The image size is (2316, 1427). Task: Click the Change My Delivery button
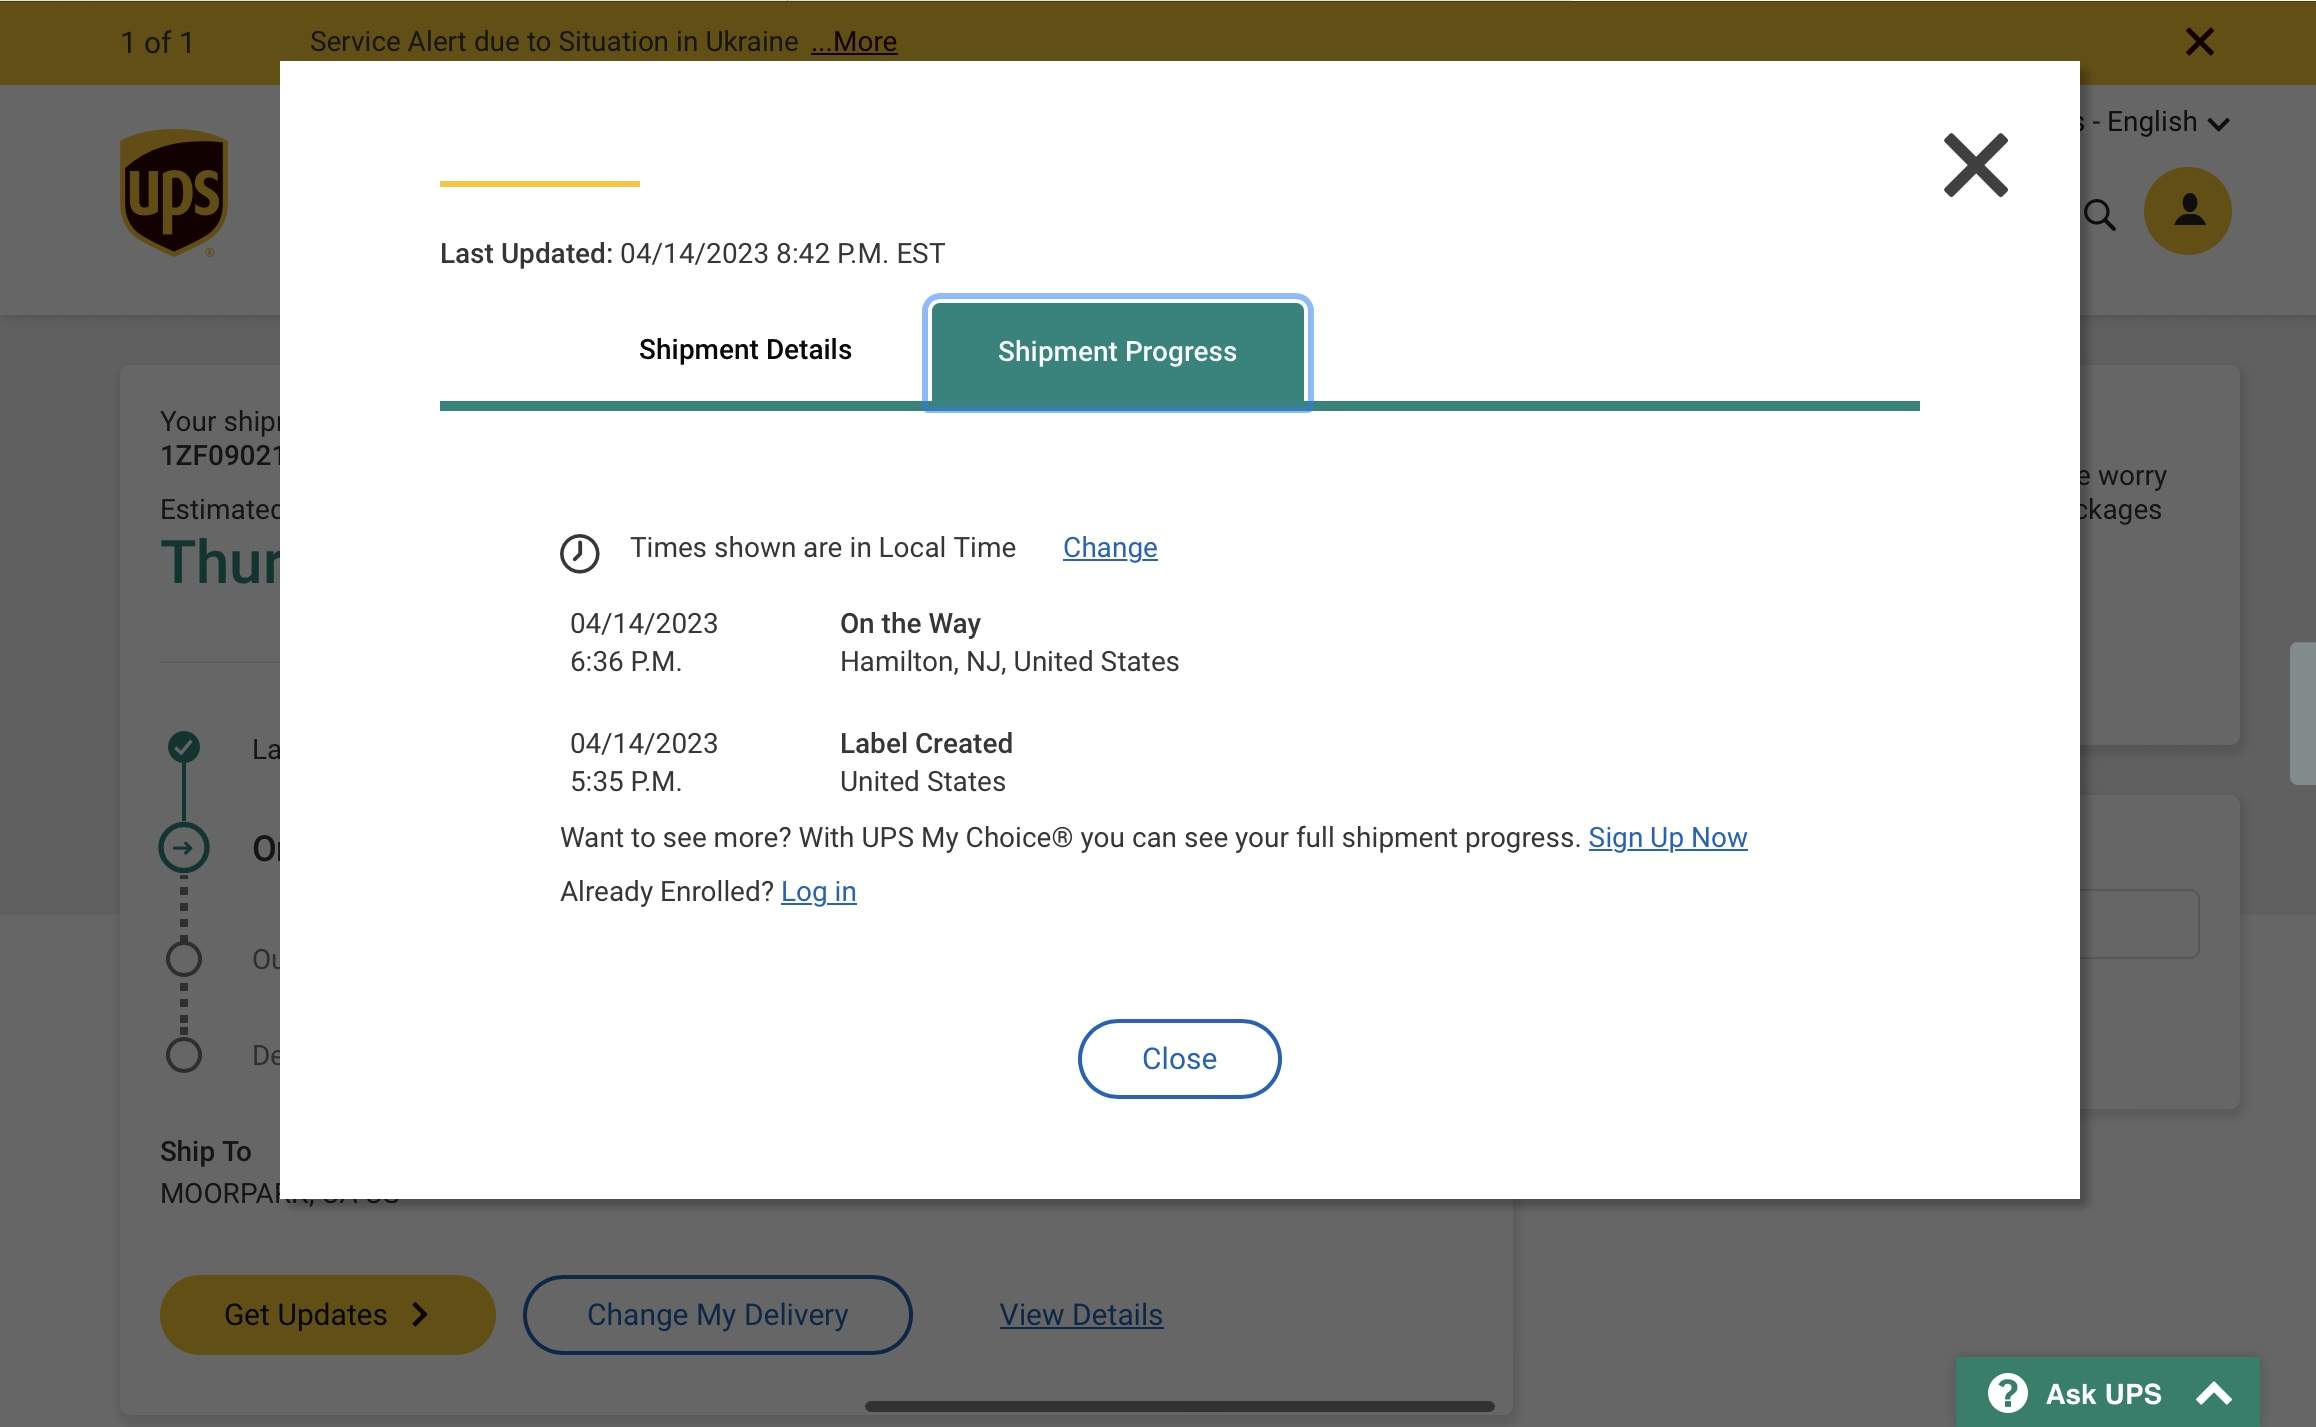717,1315
